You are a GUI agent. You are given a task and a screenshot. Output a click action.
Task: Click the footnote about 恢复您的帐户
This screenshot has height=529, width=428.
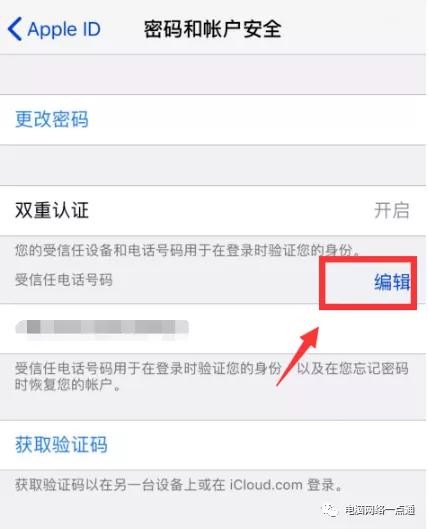(212, 376)
